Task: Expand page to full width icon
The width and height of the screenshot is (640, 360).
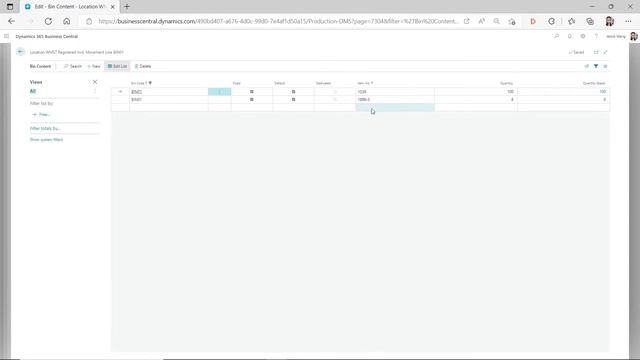Action: [x=605, y=52]
